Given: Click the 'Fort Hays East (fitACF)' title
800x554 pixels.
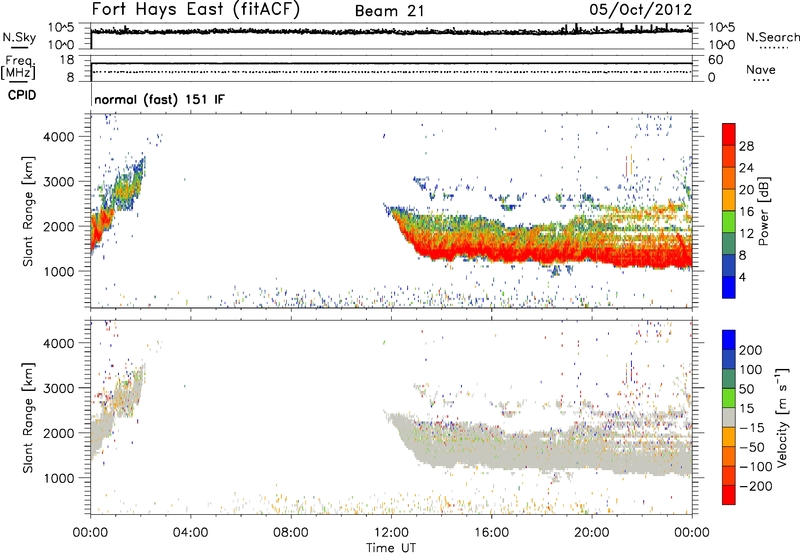Looking at the screenshot, I should pos(196,10).
